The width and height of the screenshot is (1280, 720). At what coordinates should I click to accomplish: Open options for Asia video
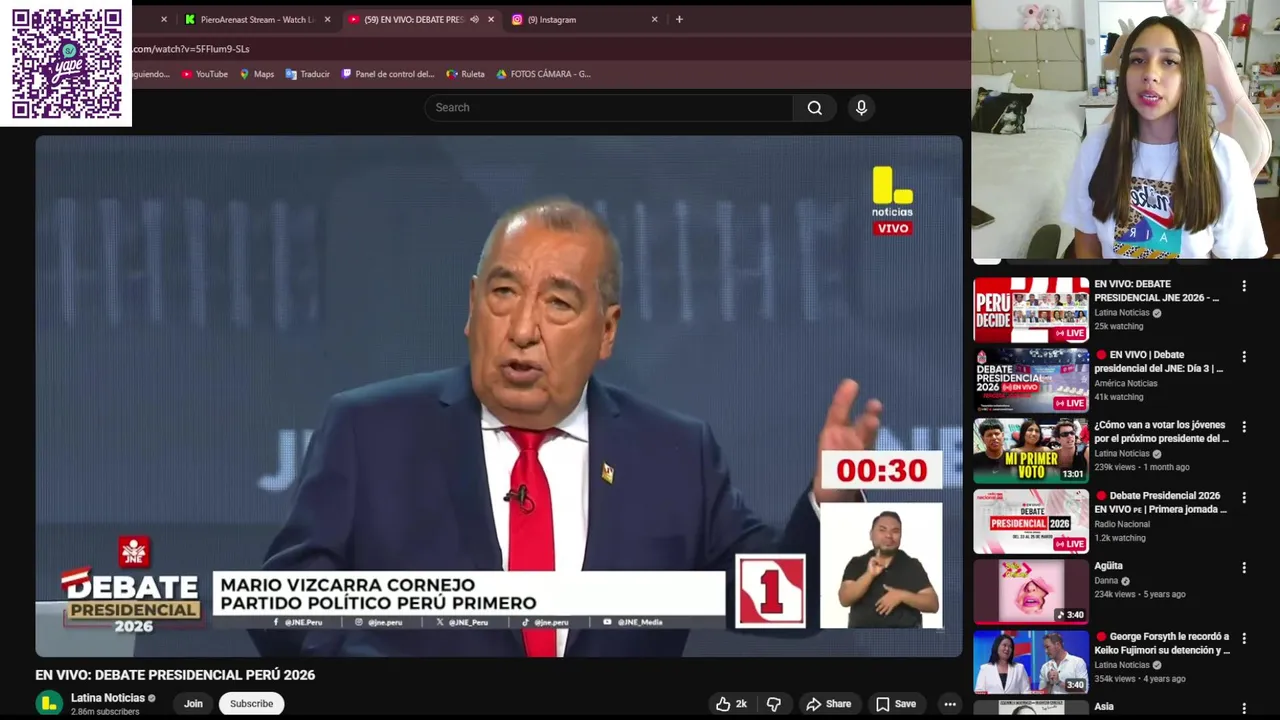[x=1244, y=708]
